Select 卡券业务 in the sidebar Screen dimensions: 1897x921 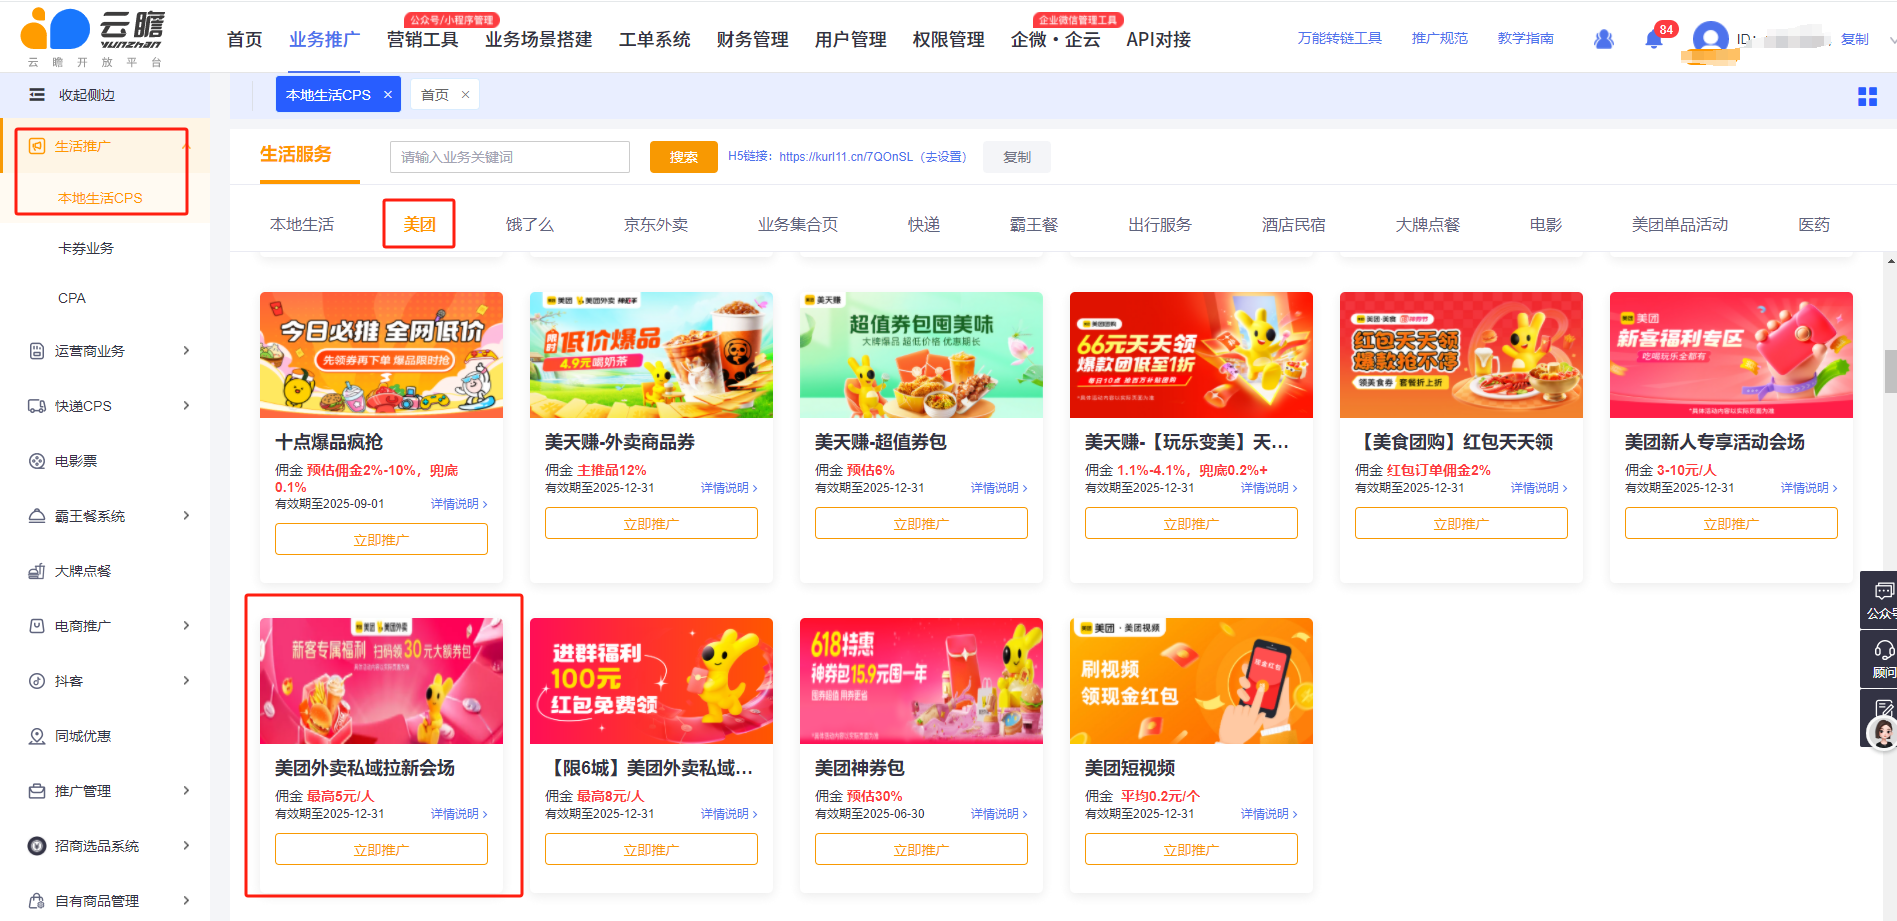[x=86, y=248]
